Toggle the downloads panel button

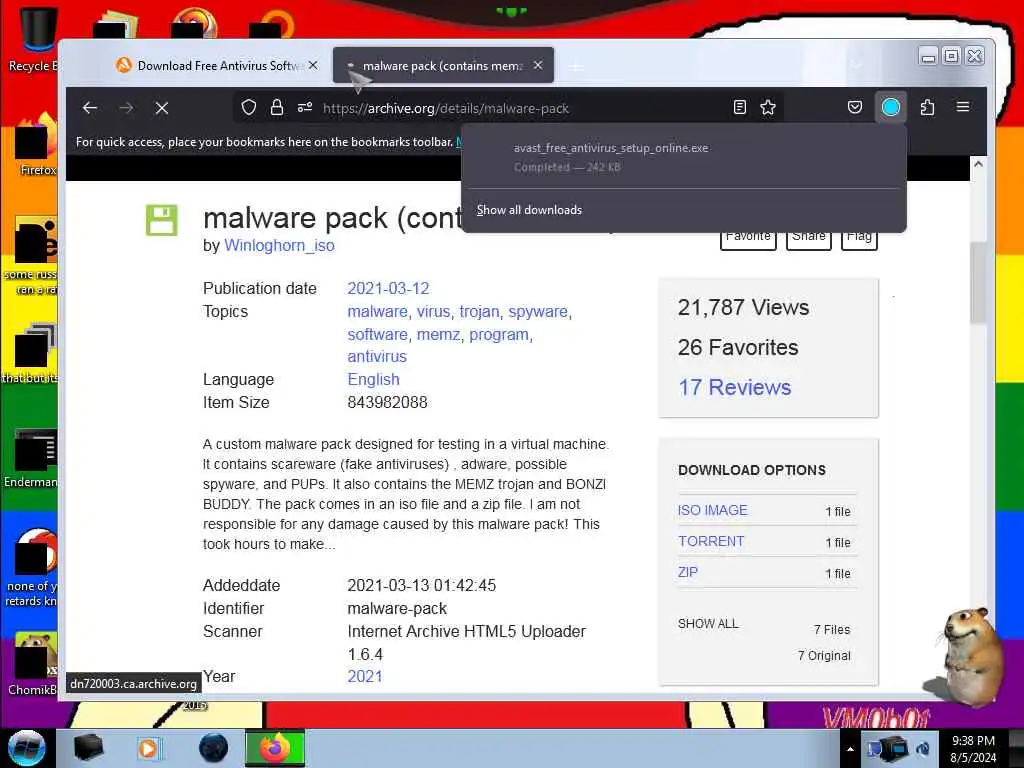pyautogui.click(x=891, y=107)
